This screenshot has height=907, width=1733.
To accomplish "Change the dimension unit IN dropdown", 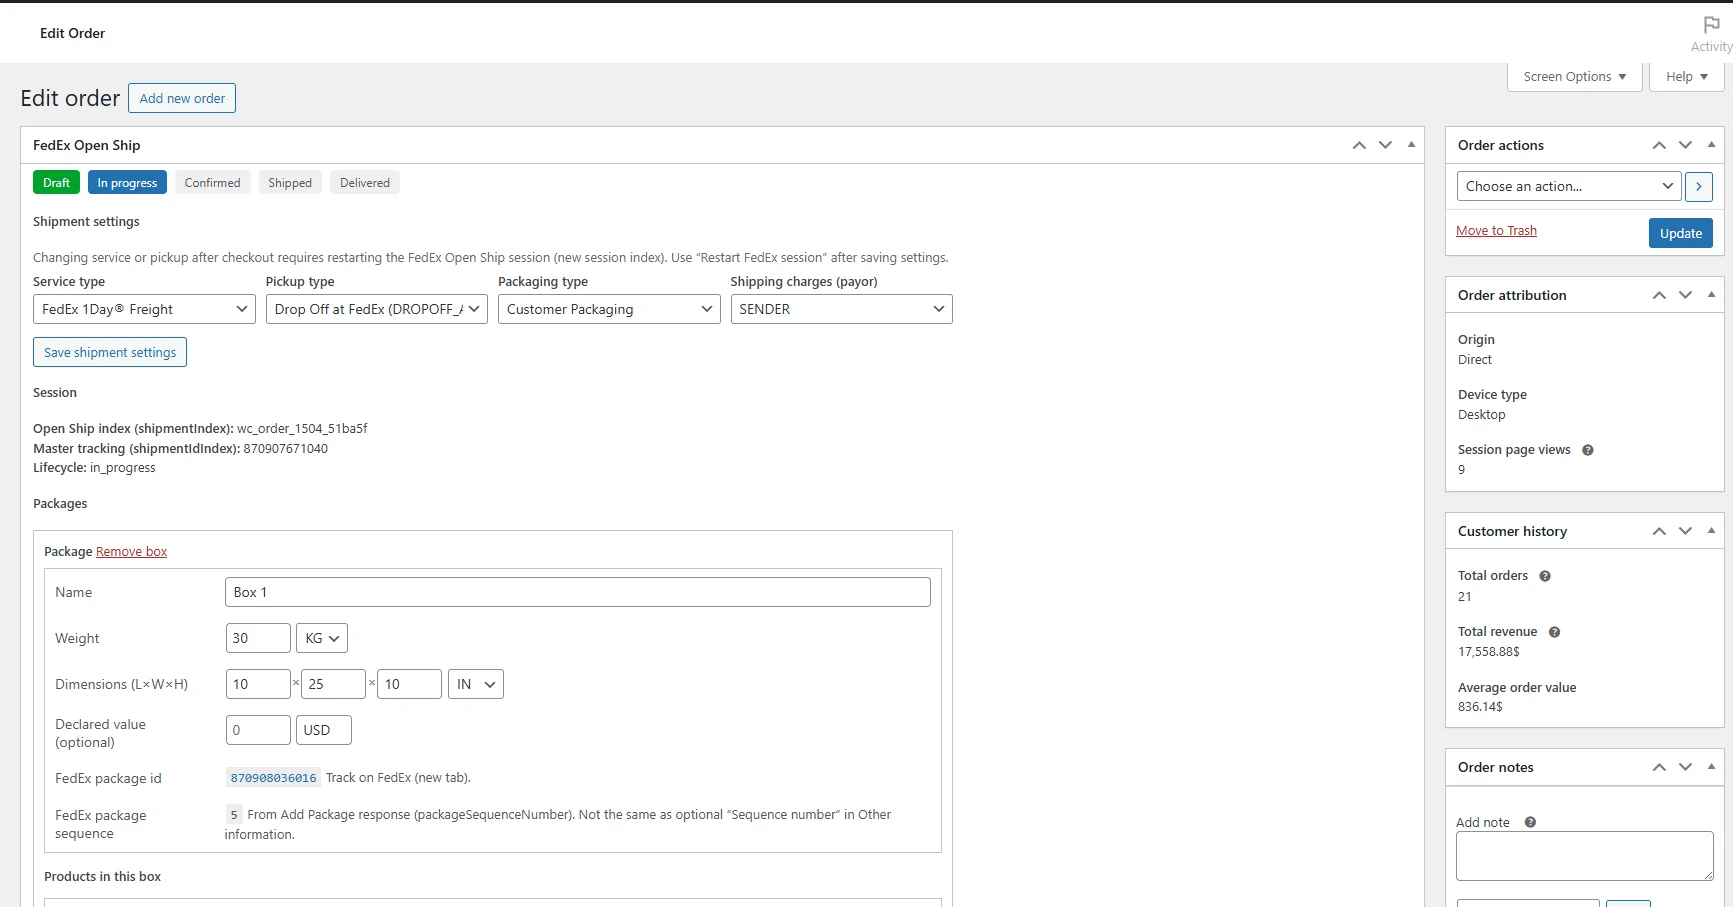I will click(x=476, y=684).
